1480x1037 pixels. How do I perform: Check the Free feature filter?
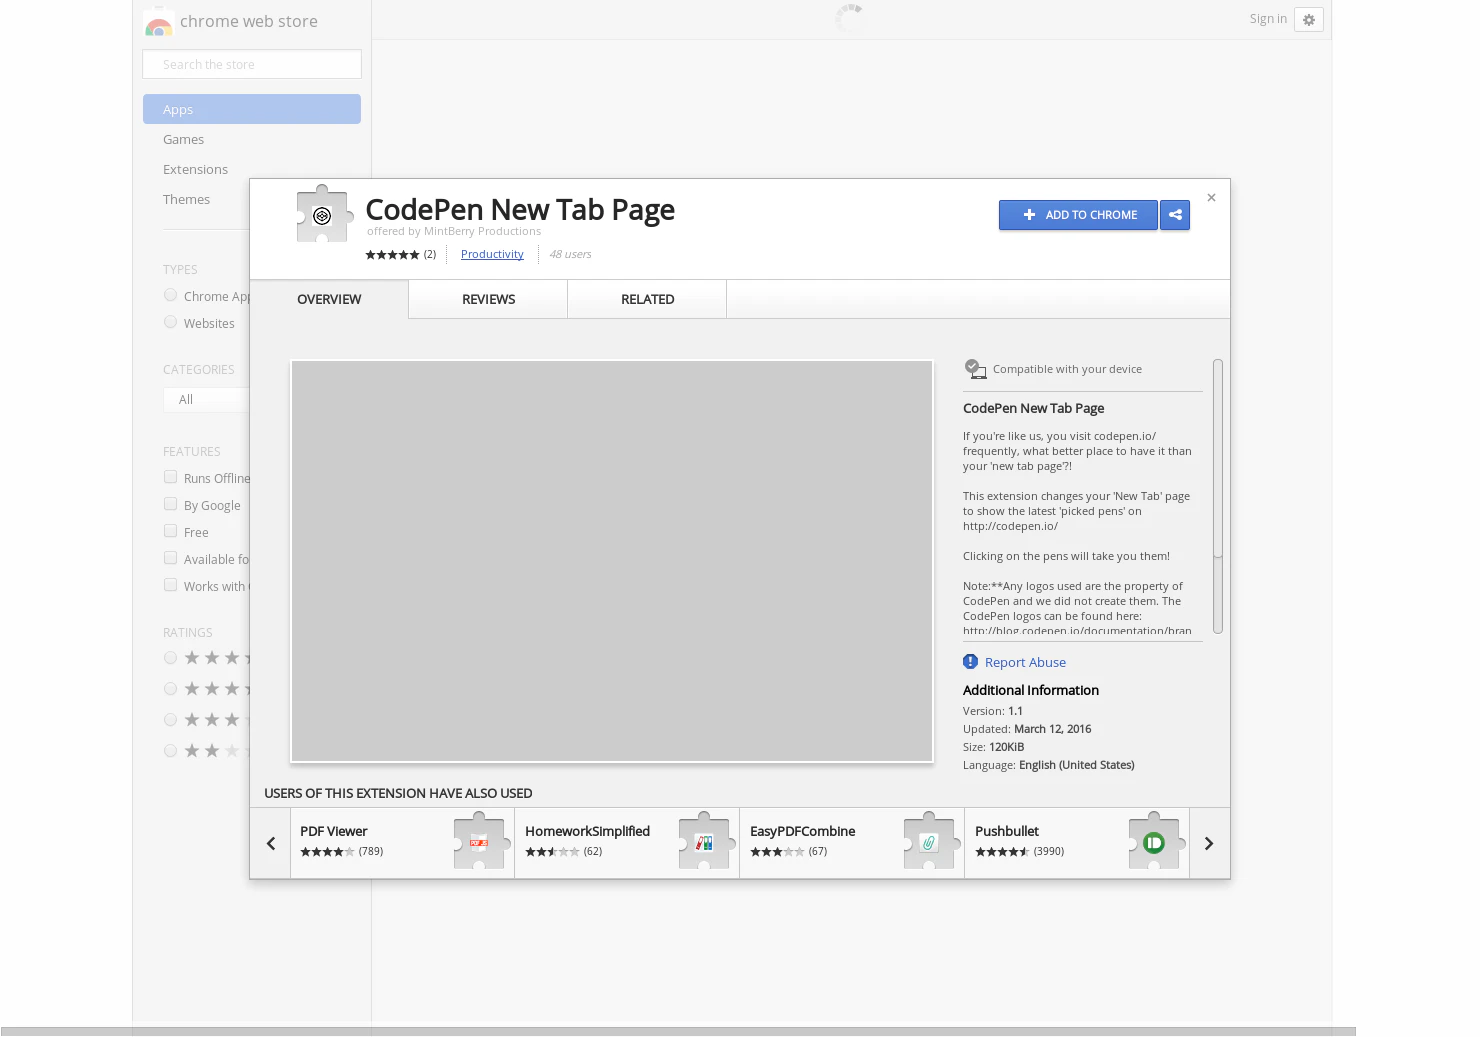170,531
